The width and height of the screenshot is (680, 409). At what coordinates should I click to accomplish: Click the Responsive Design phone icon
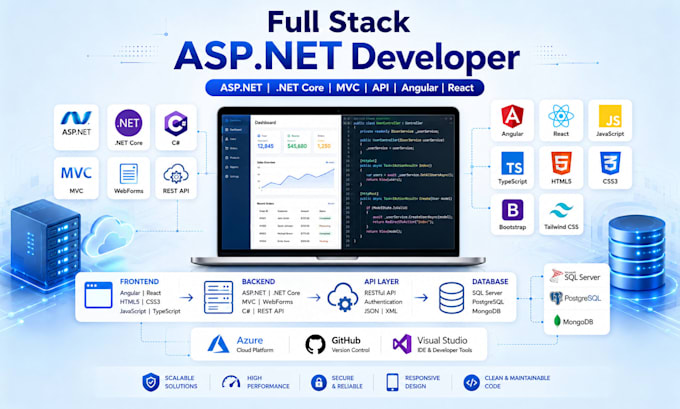[x=392, y=382]
